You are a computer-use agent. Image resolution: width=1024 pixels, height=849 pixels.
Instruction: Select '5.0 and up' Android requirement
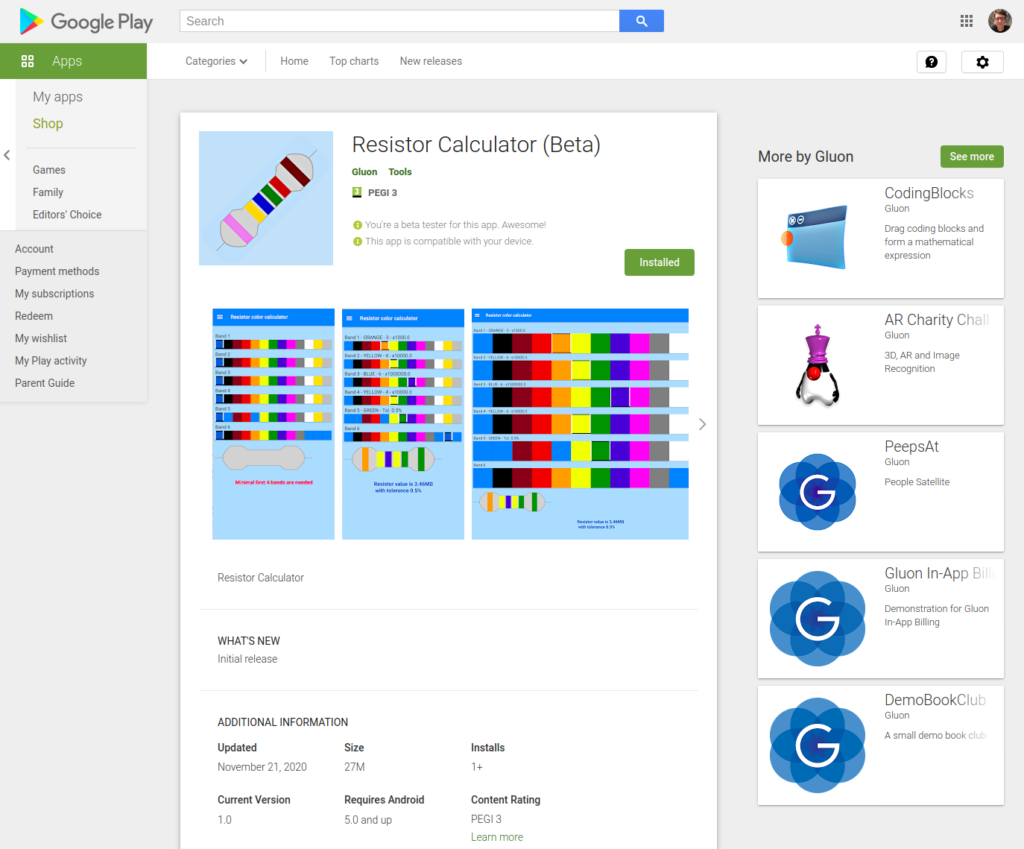pyautogui.click(x=368, y=820)
